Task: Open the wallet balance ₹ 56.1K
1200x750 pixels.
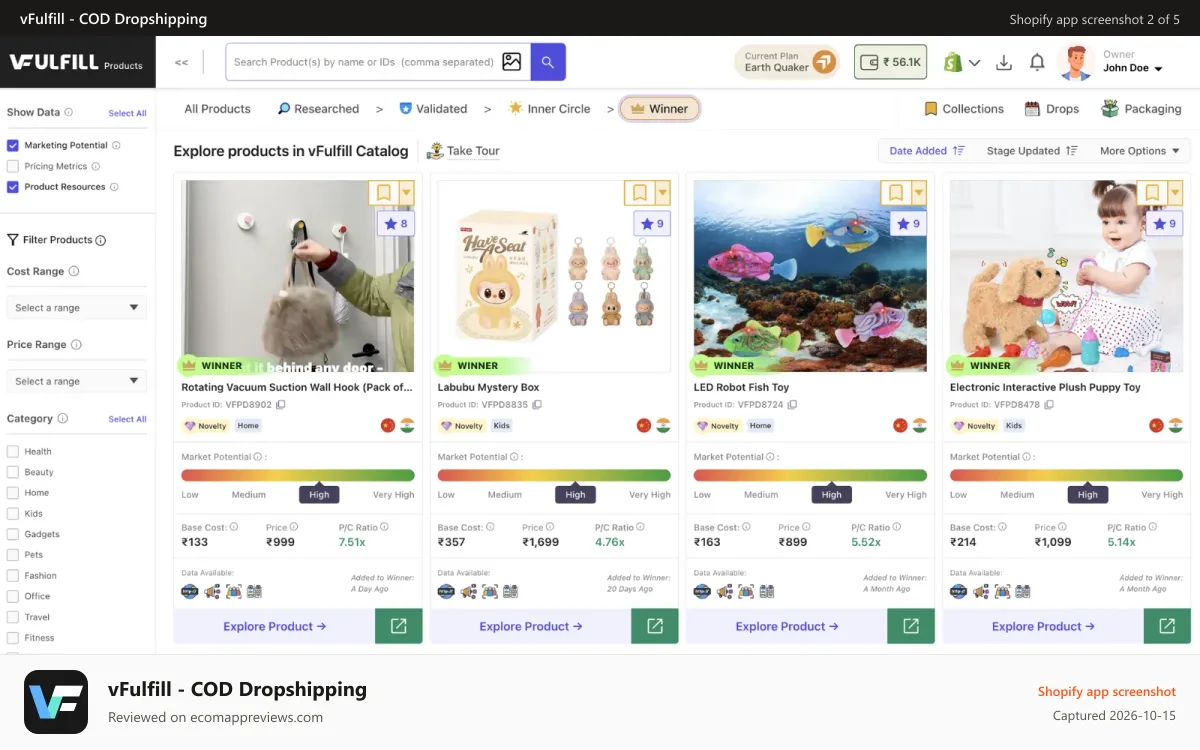Action: coord(890,62)
